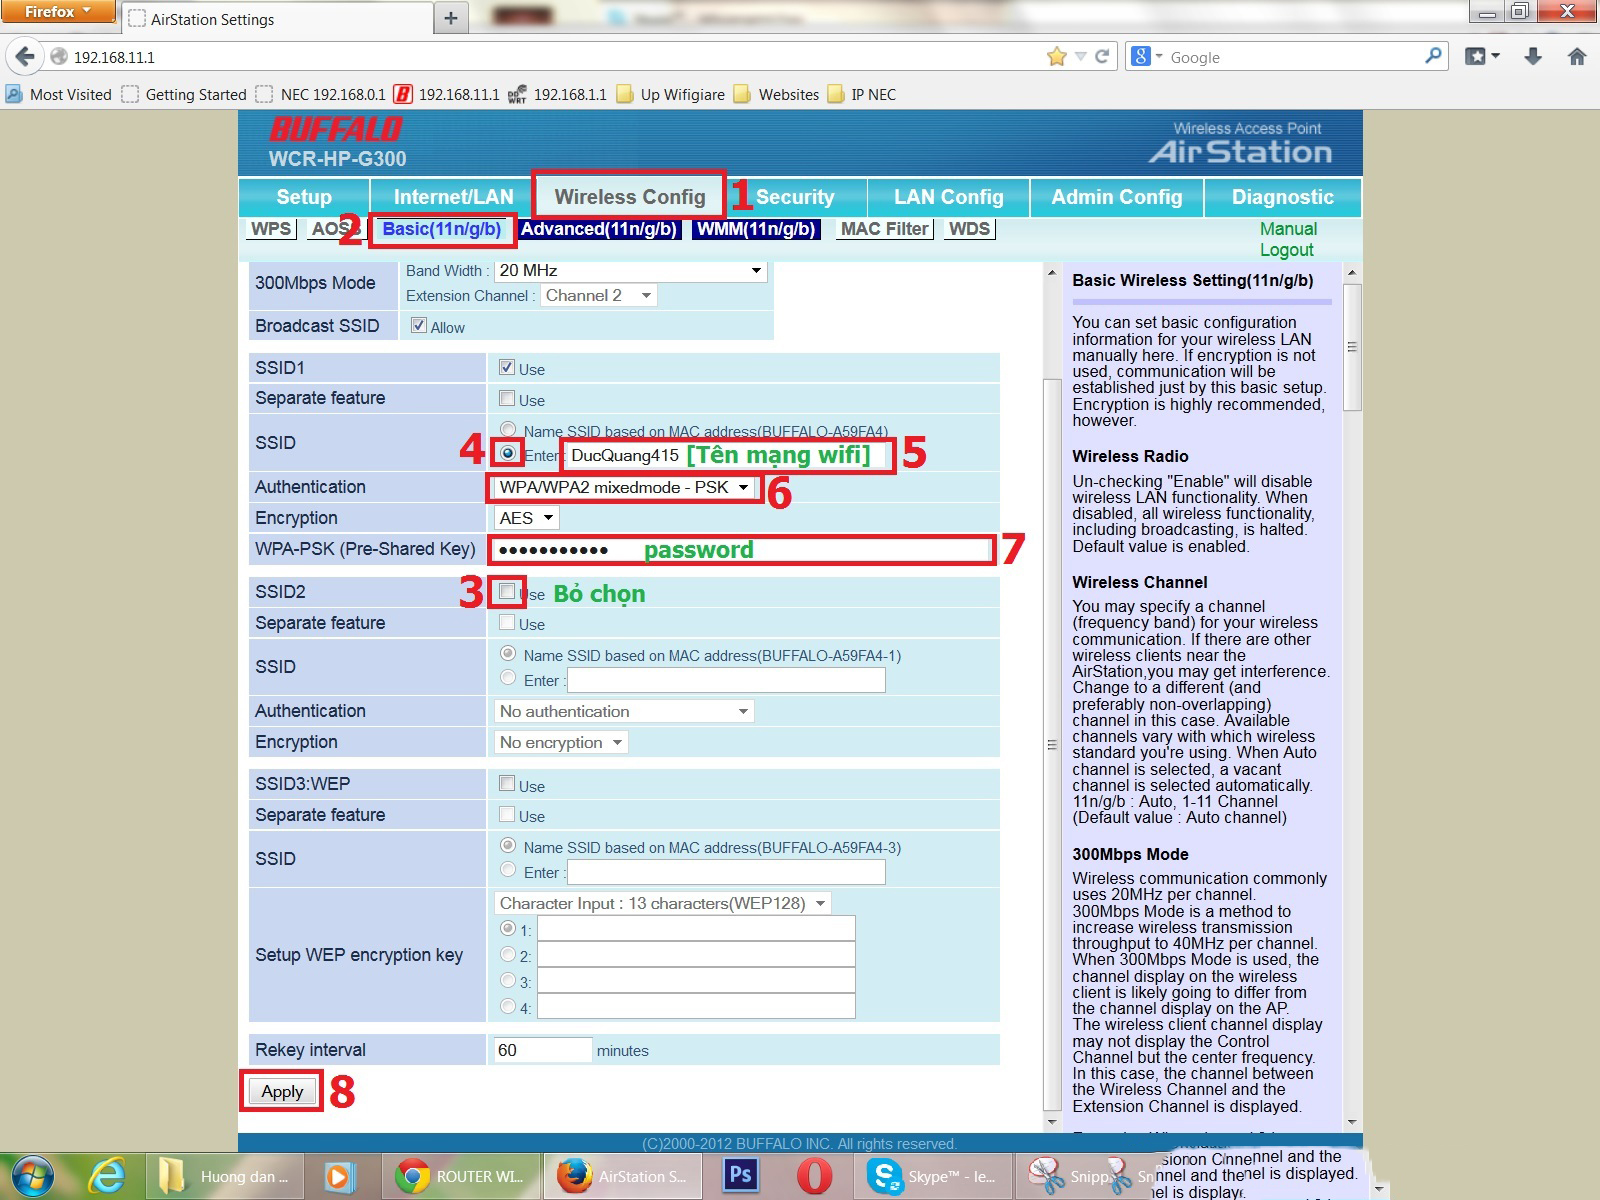Open the Most Visited bookmark
The width and height of the screenshot is (1600, 1200).
[59, 94]
